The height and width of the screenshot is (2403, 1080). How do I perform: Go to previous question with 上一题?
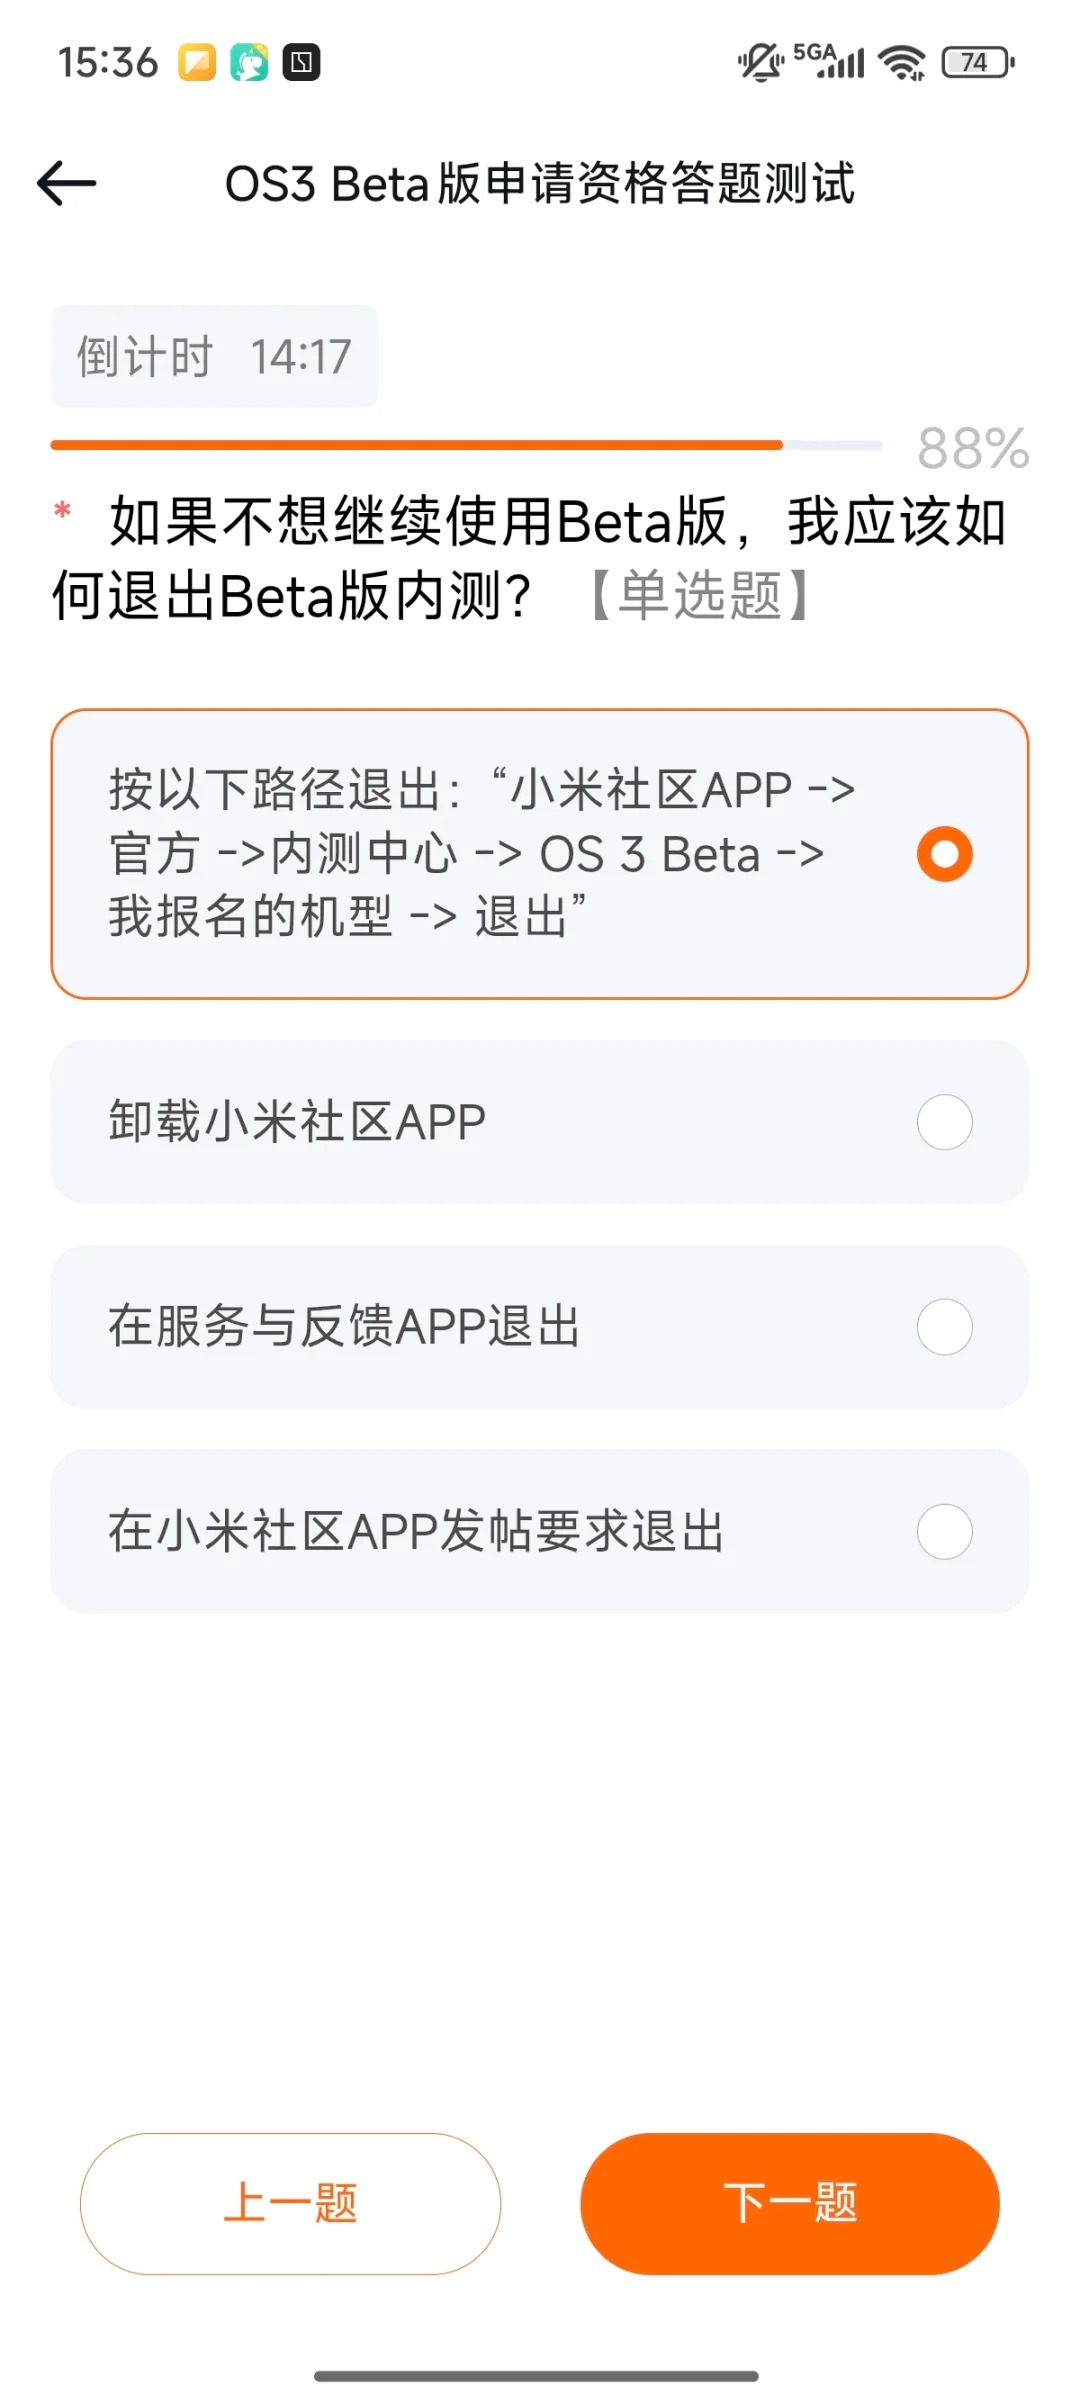(x=290, y=2203)
